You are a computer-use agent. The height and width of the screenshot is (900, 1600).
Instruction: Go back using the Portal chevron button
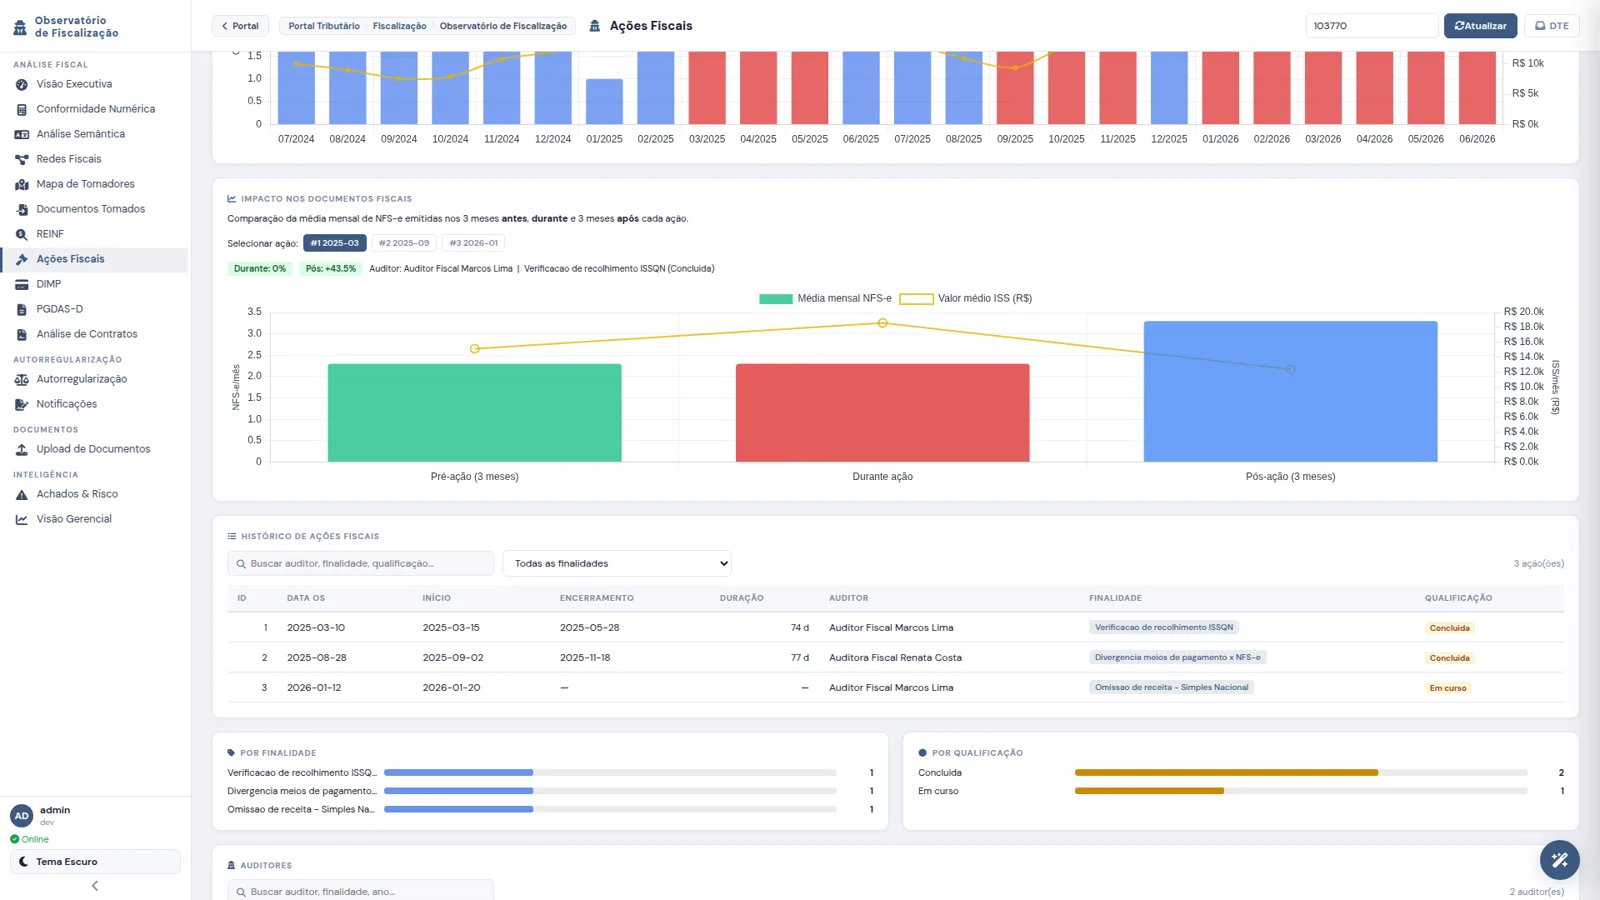(x=240, y=26)
